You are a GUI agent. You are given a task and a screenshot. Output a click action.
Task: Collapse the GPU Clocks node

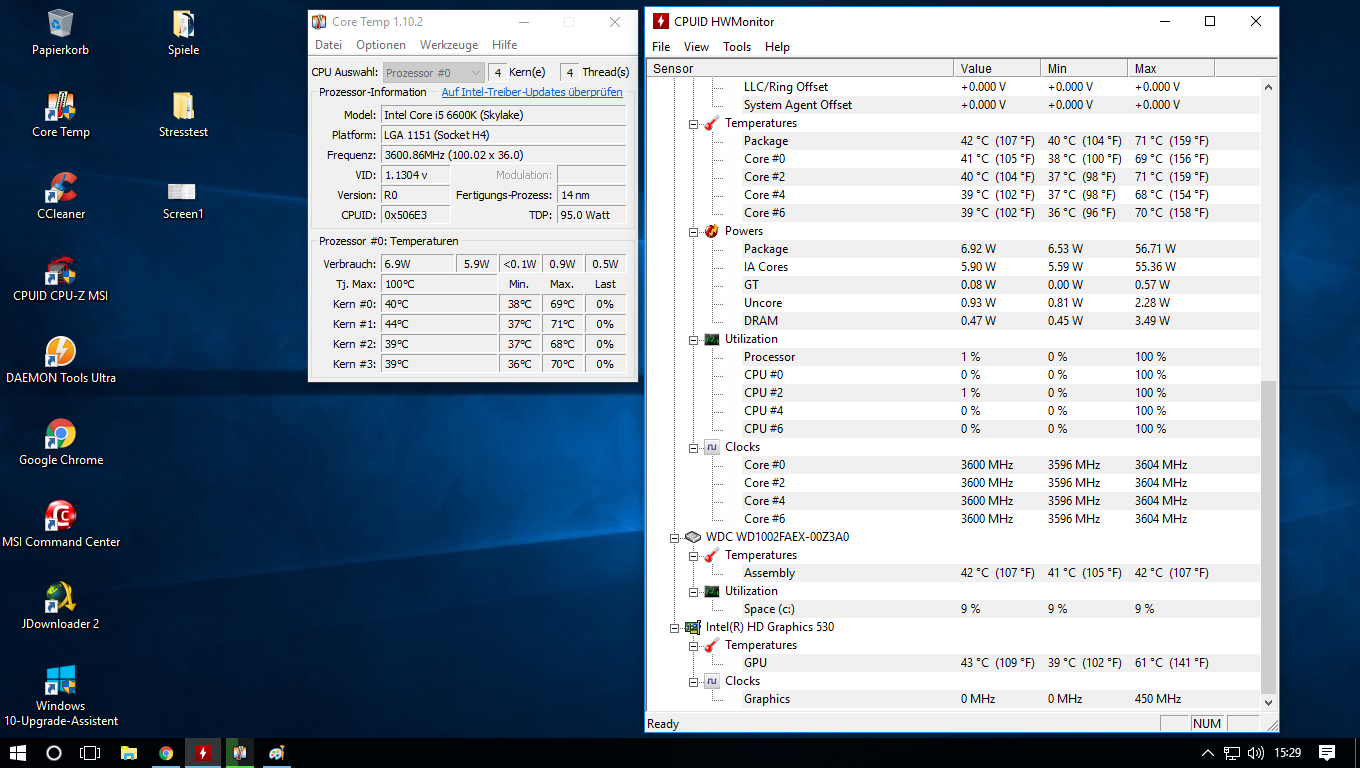pos(694,681)
